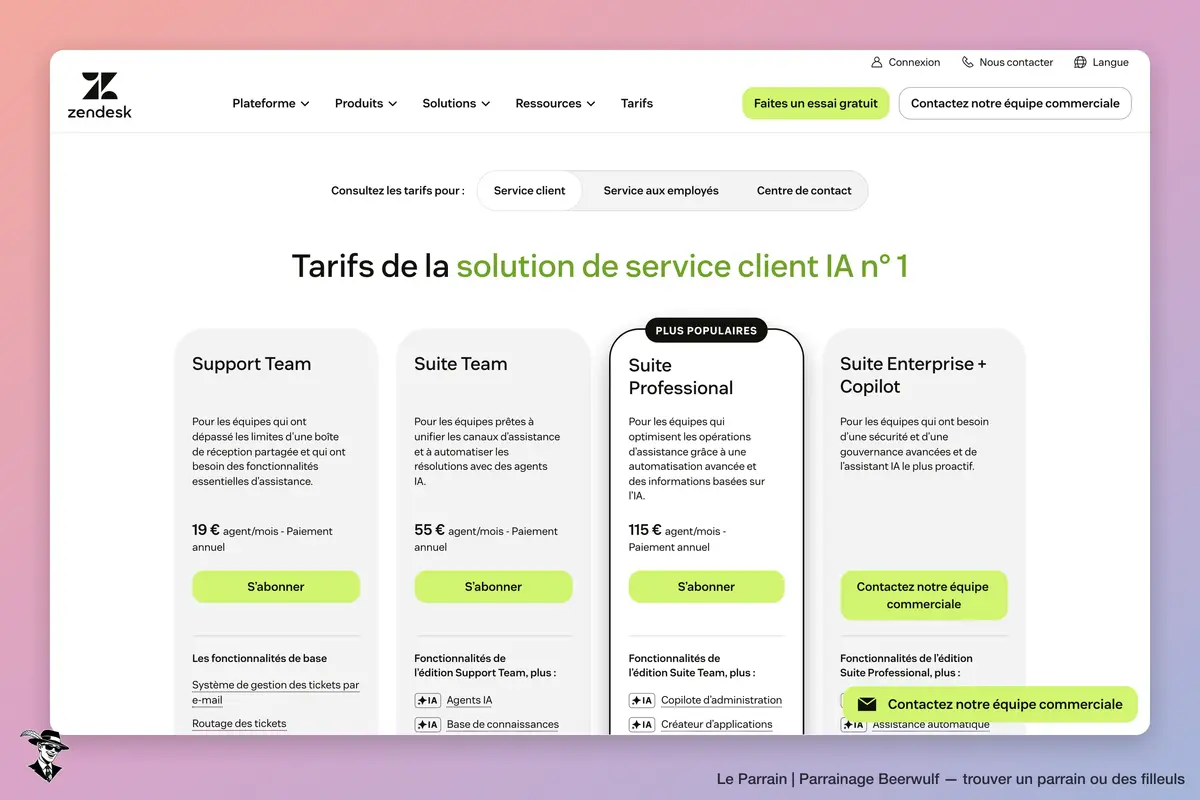Open Système de gestion des tickets par e-mail
1200x800 pixels.
click(x=275, y=692)
